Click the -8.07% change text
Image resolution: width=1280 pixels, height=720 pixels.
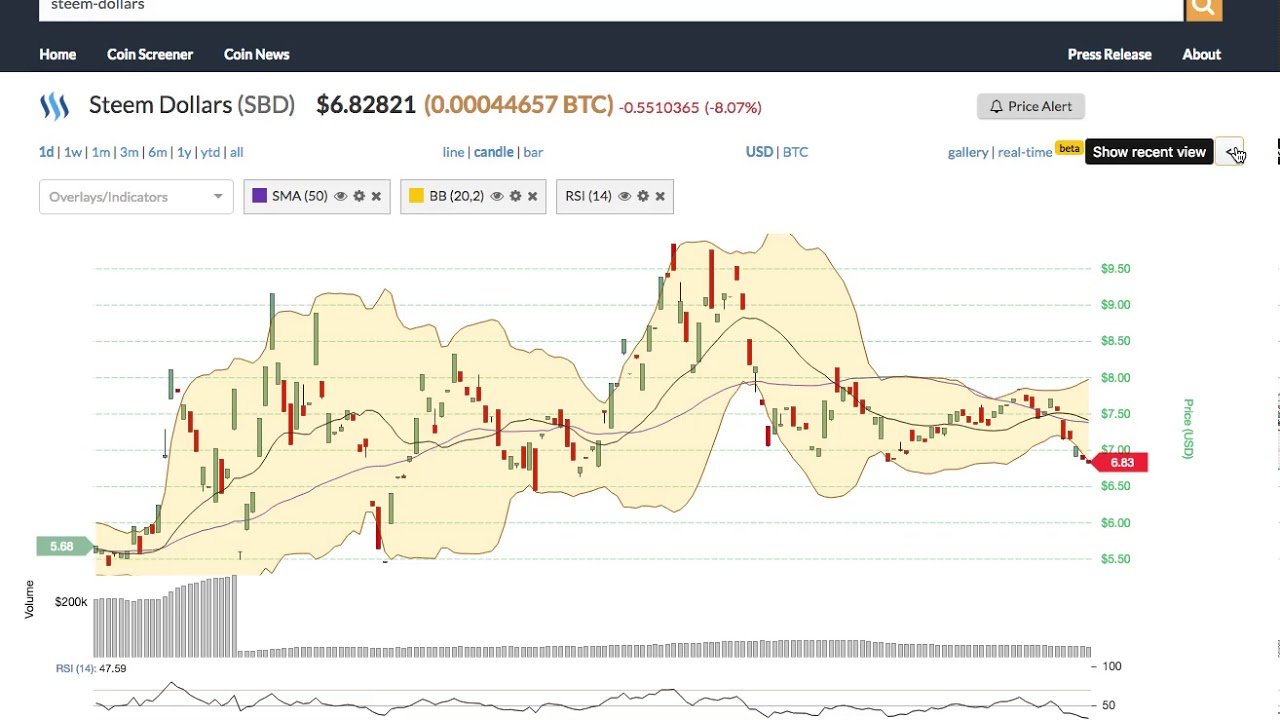(x=733, y=107)
